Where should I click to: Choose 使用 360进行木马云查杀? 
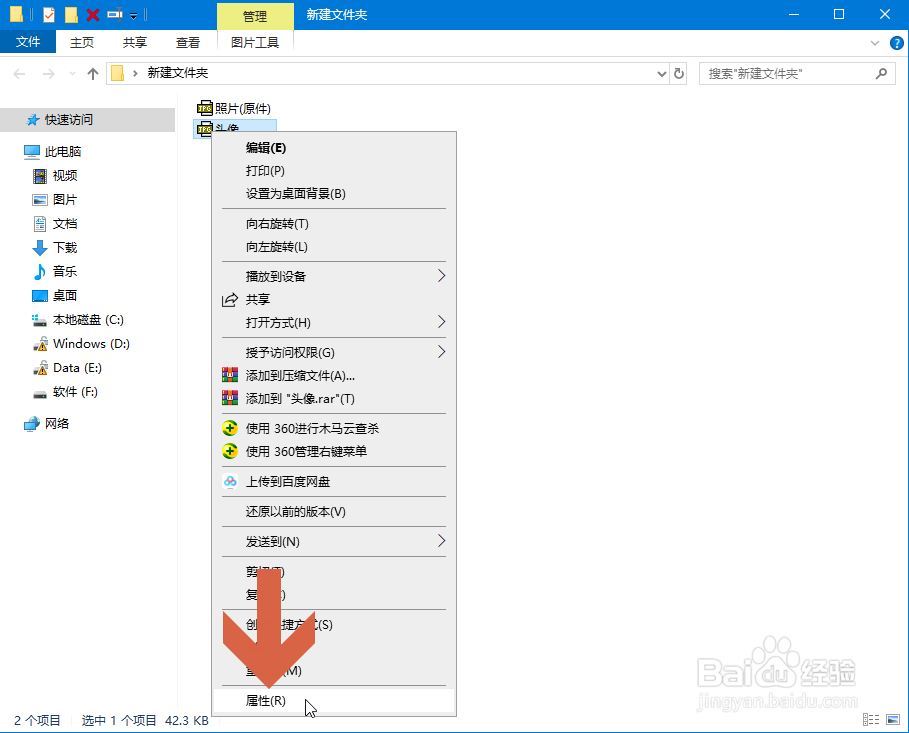(x=334, y=429)
